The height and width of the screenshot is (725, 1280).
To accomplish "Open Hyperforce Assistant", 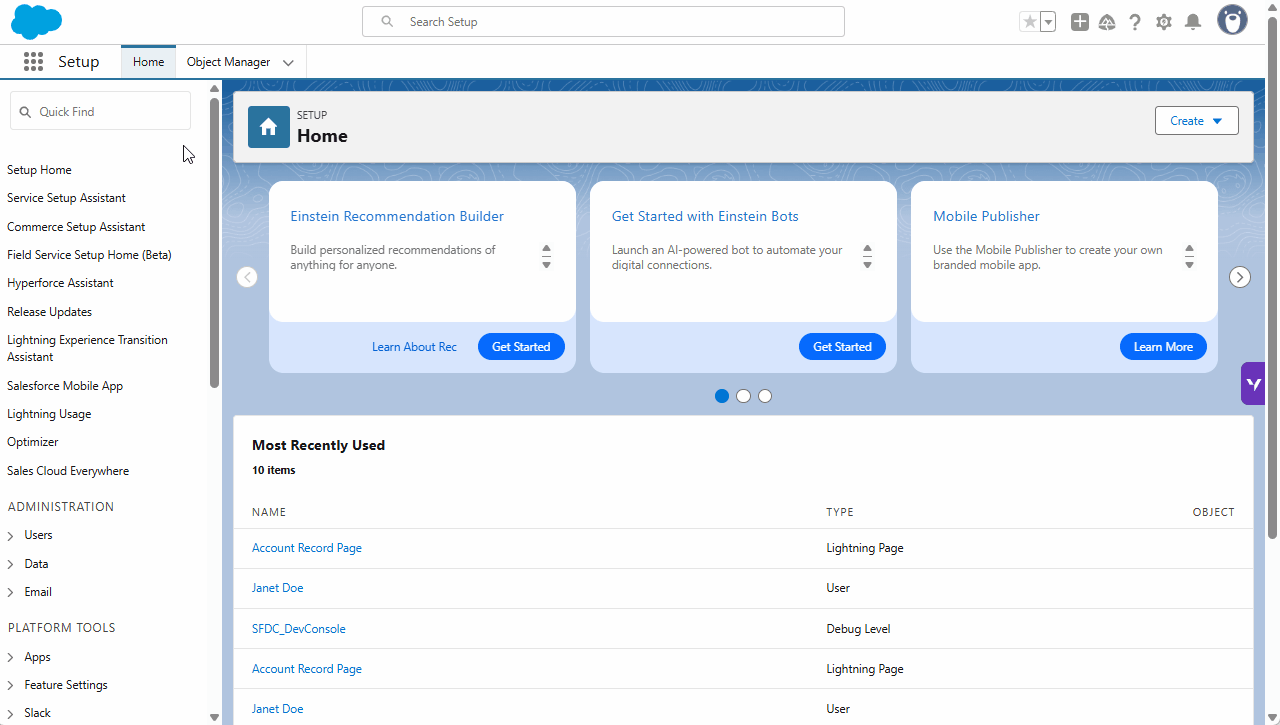I will pos(60,283).
